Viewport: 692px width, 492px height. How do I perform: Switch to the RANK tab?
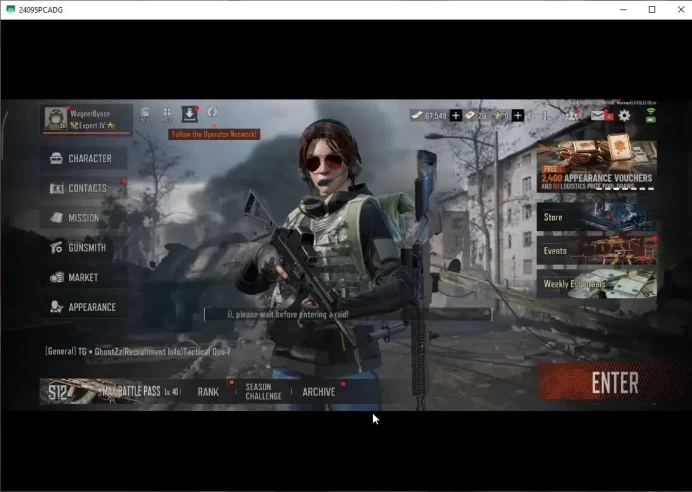point(208,392)
